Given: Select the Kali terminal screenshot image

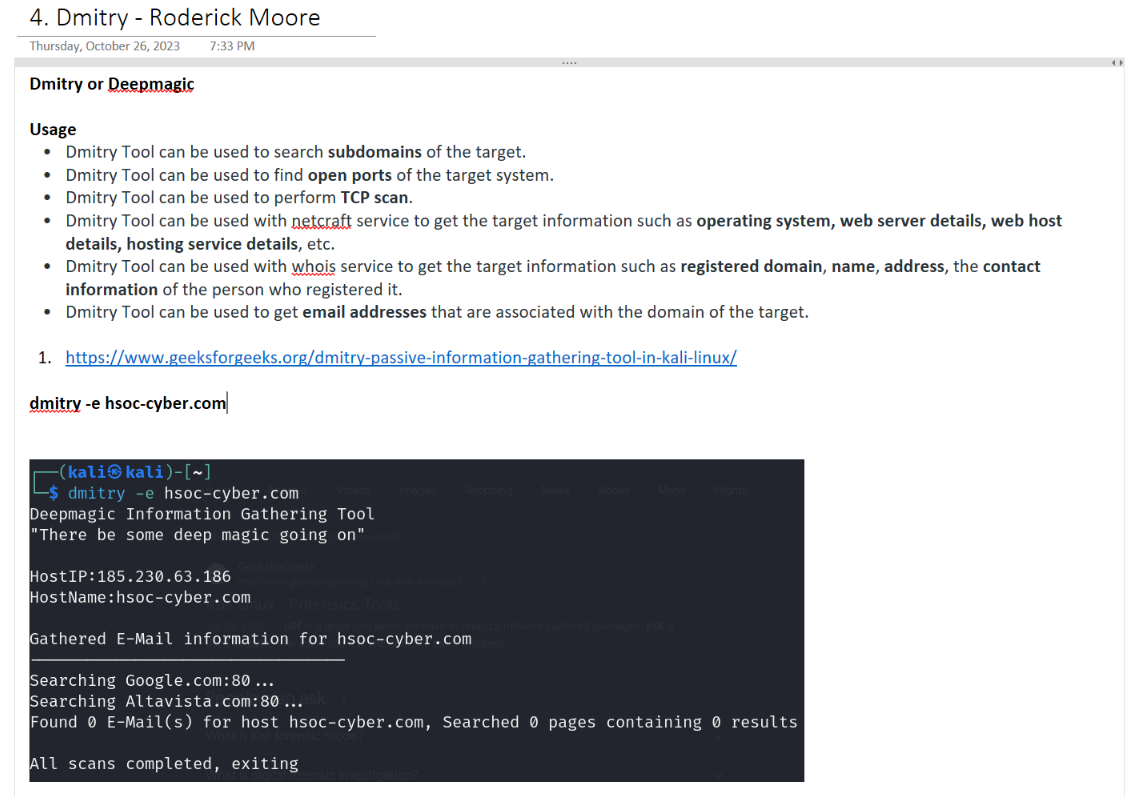Looking at the screenshot, I should click(417, 621).
